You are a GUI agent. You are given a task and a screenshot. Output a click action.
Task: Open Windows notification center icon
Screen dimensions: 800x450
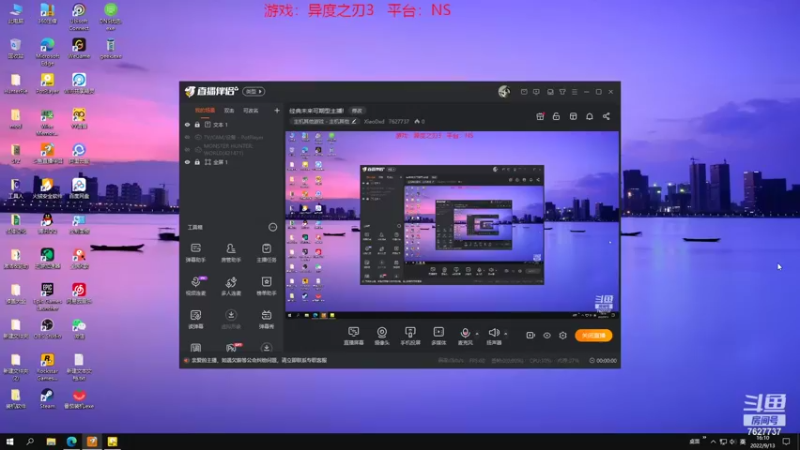(x=786, y=441)
